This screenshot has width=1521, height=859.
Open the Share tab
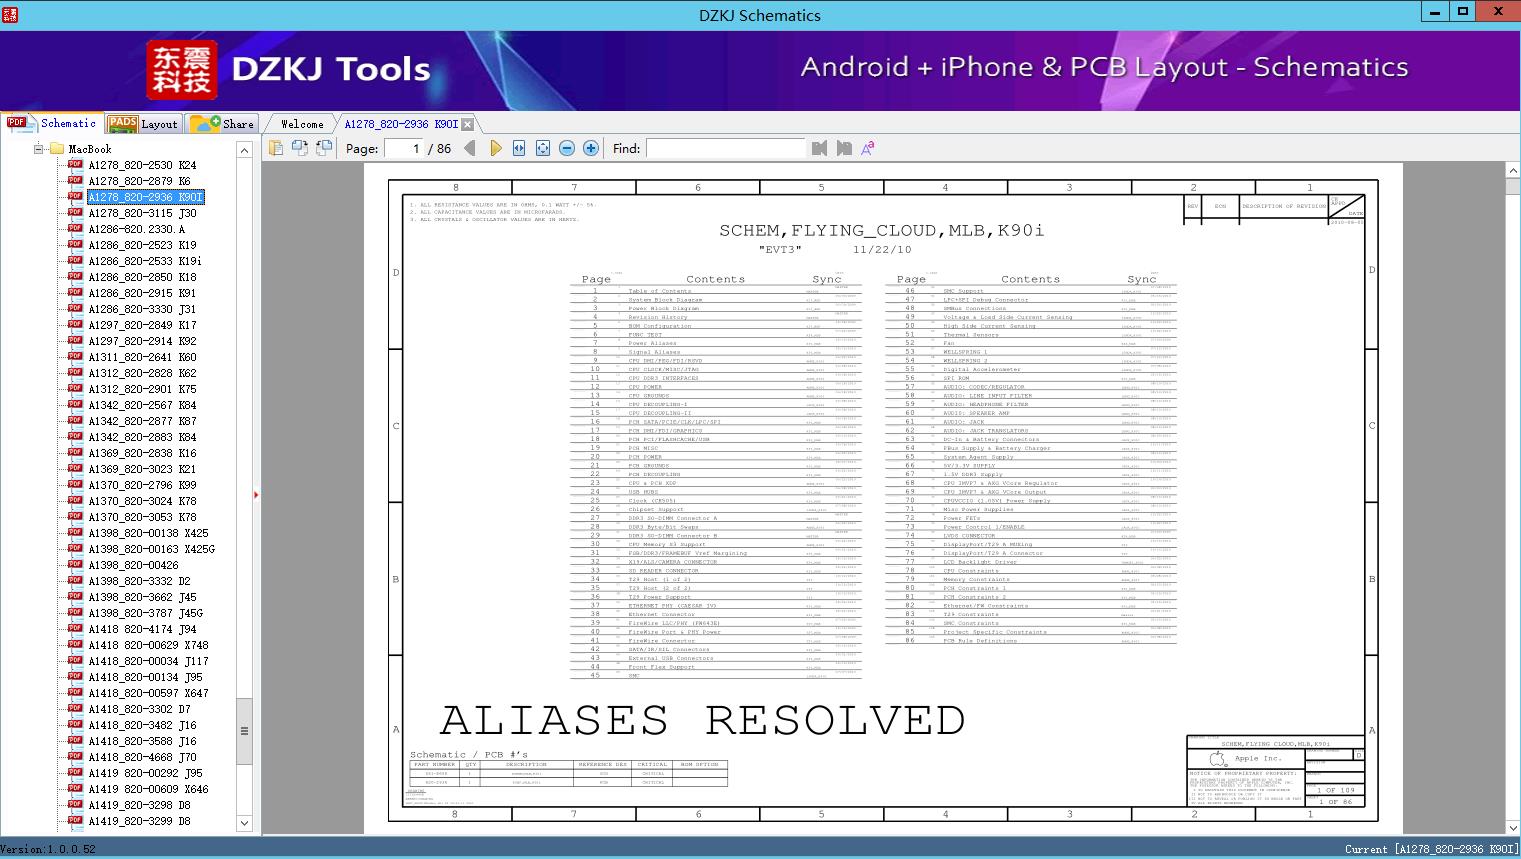click(x=222, y=124)
